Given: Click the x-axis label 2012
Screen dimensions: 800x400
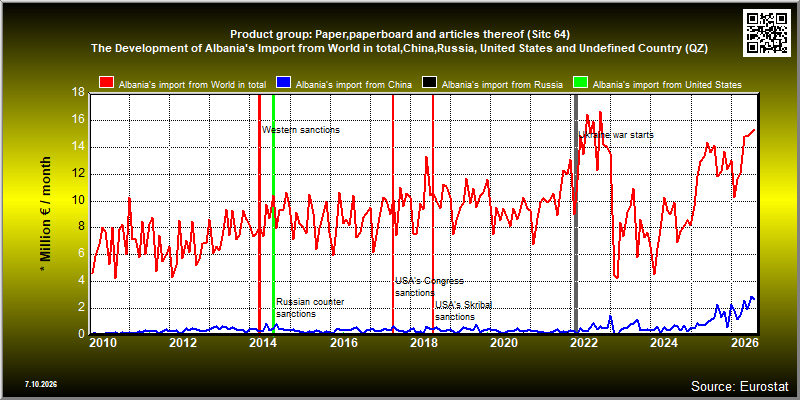Looking at the screenshot, I should (x=183, y=343).
